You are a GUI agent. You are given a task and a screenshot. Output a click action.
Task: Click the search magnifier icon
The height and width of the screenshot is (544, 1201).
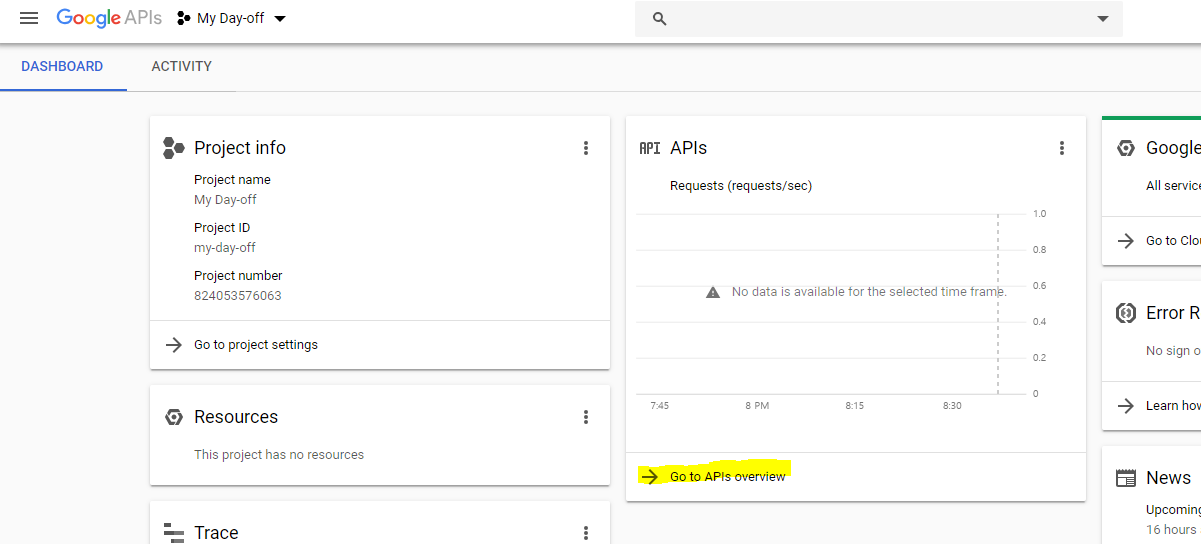coord(659,19)
